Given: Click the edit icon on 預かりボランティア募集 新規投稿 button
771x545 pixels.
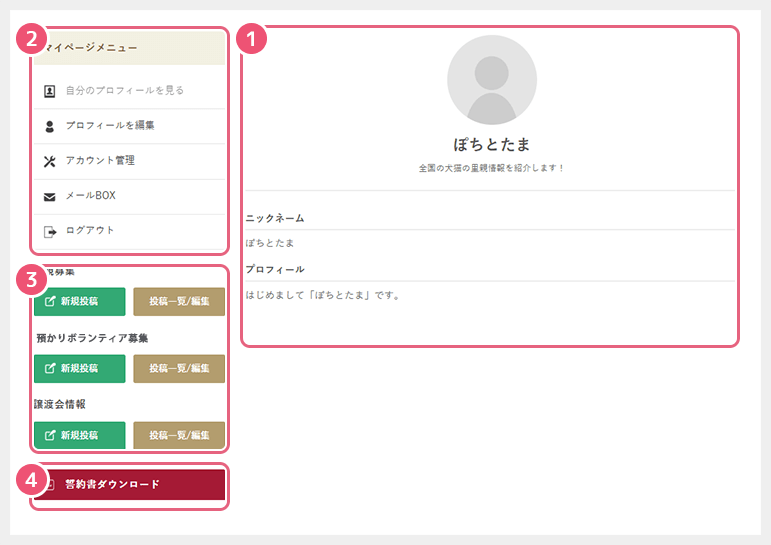Looking at the screenshot, I should click(50, 368).
